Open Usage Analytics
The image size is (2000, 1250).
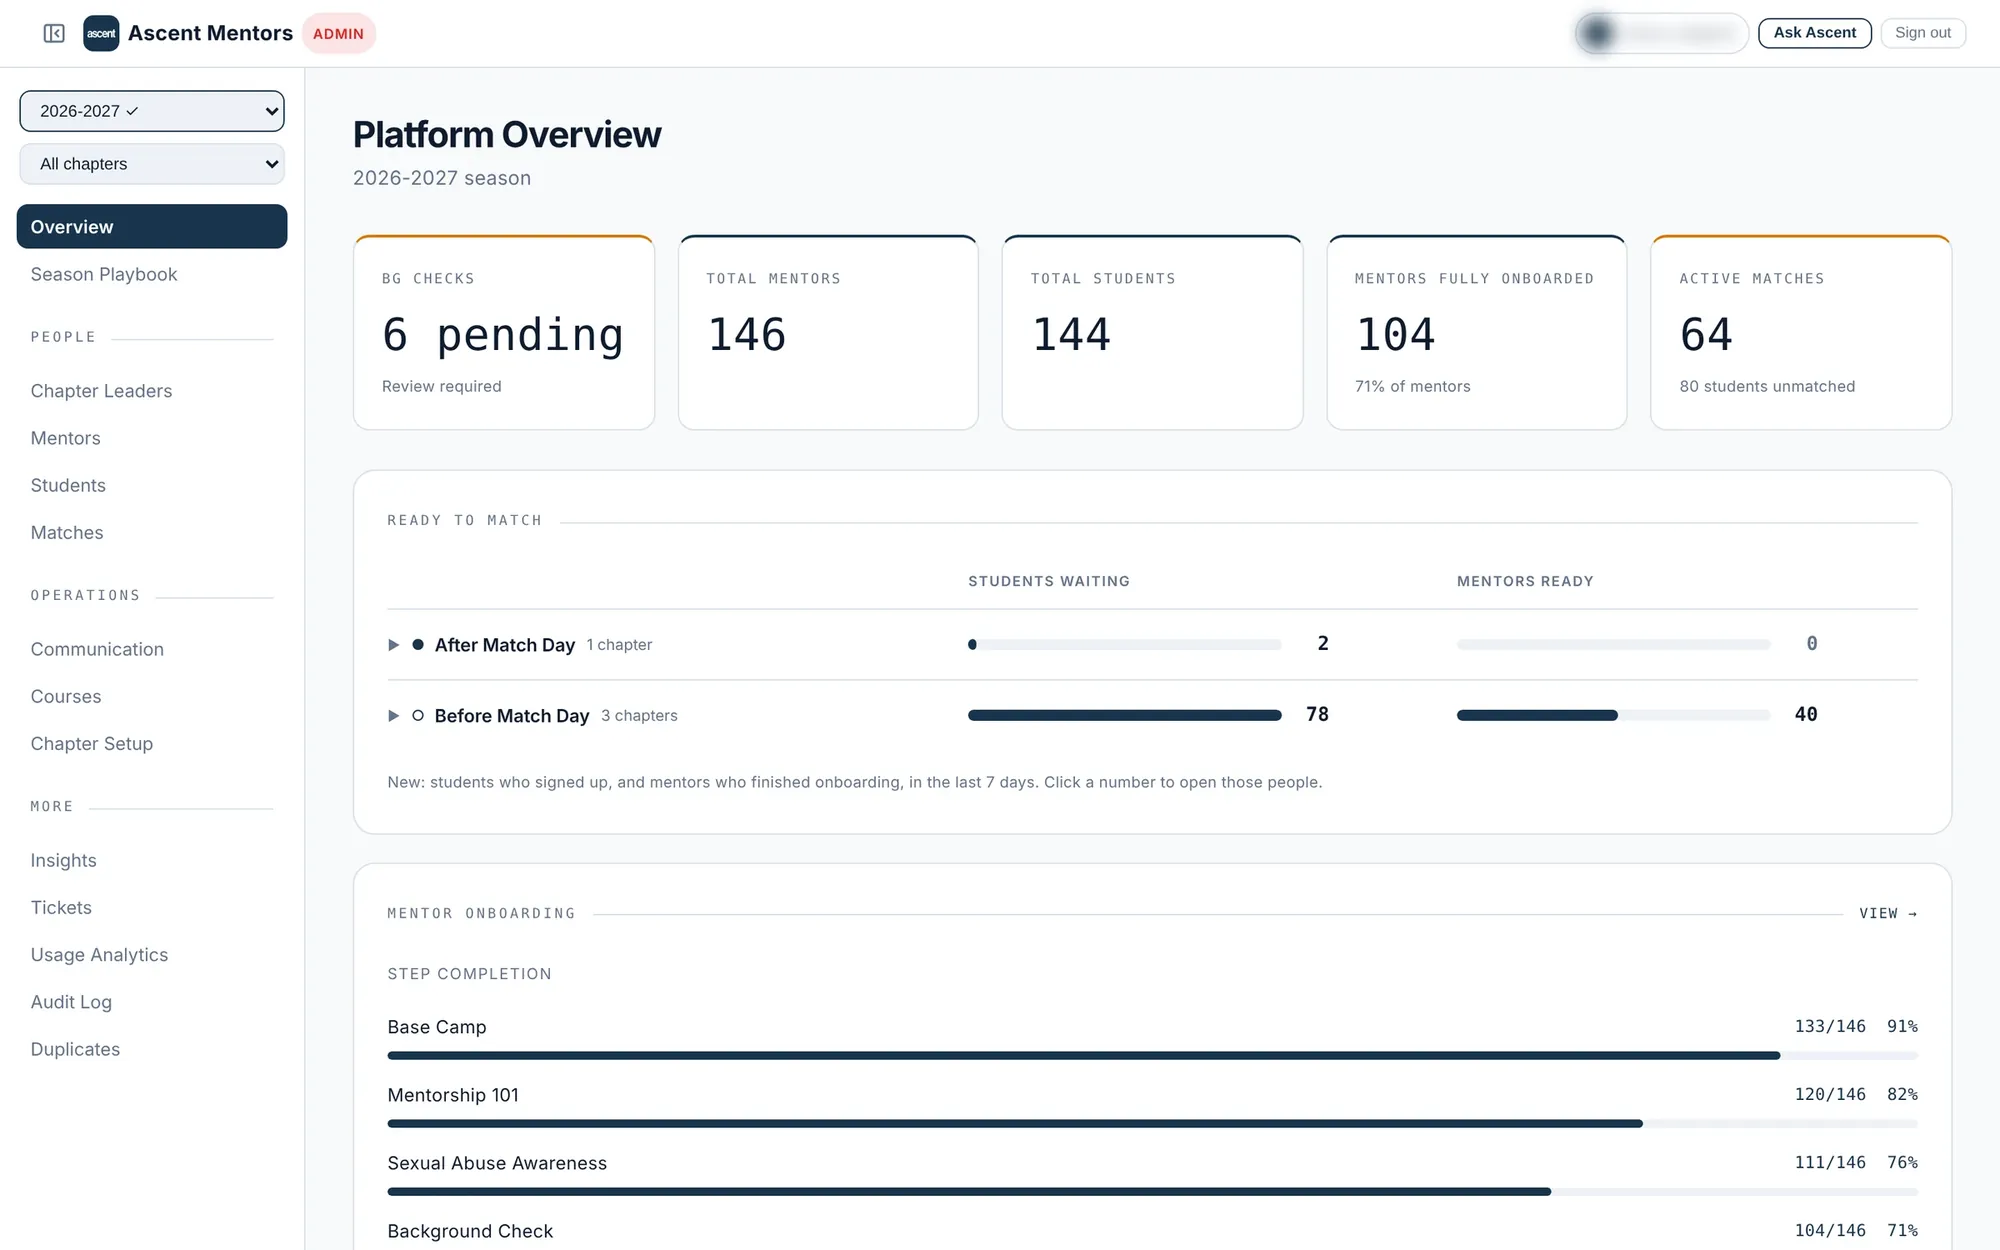[x=99, y=955]
